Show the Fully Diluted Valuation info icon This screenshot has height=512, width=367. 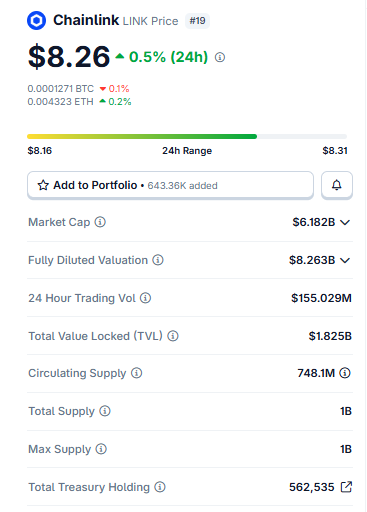pyautogui.click(x=158, y=260)
